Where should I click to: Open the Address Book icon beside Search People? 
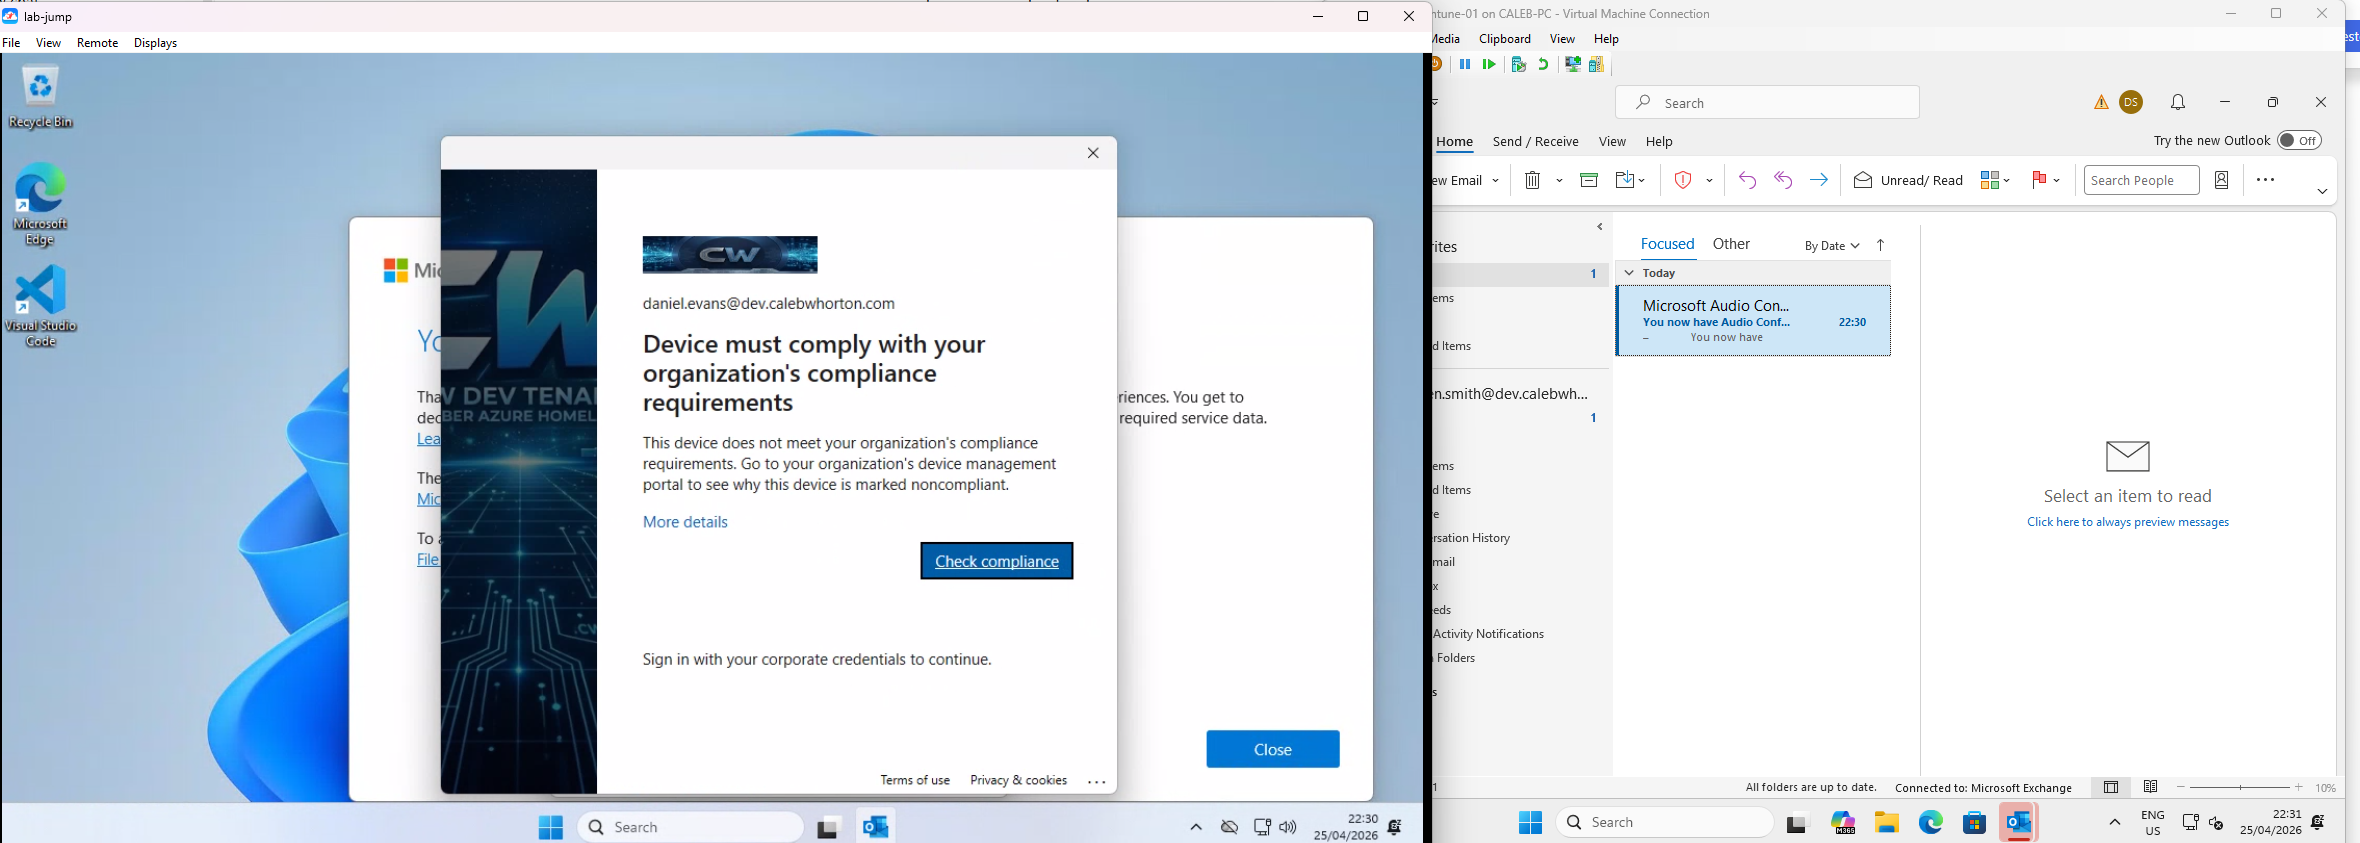[x=2222, y=180]
